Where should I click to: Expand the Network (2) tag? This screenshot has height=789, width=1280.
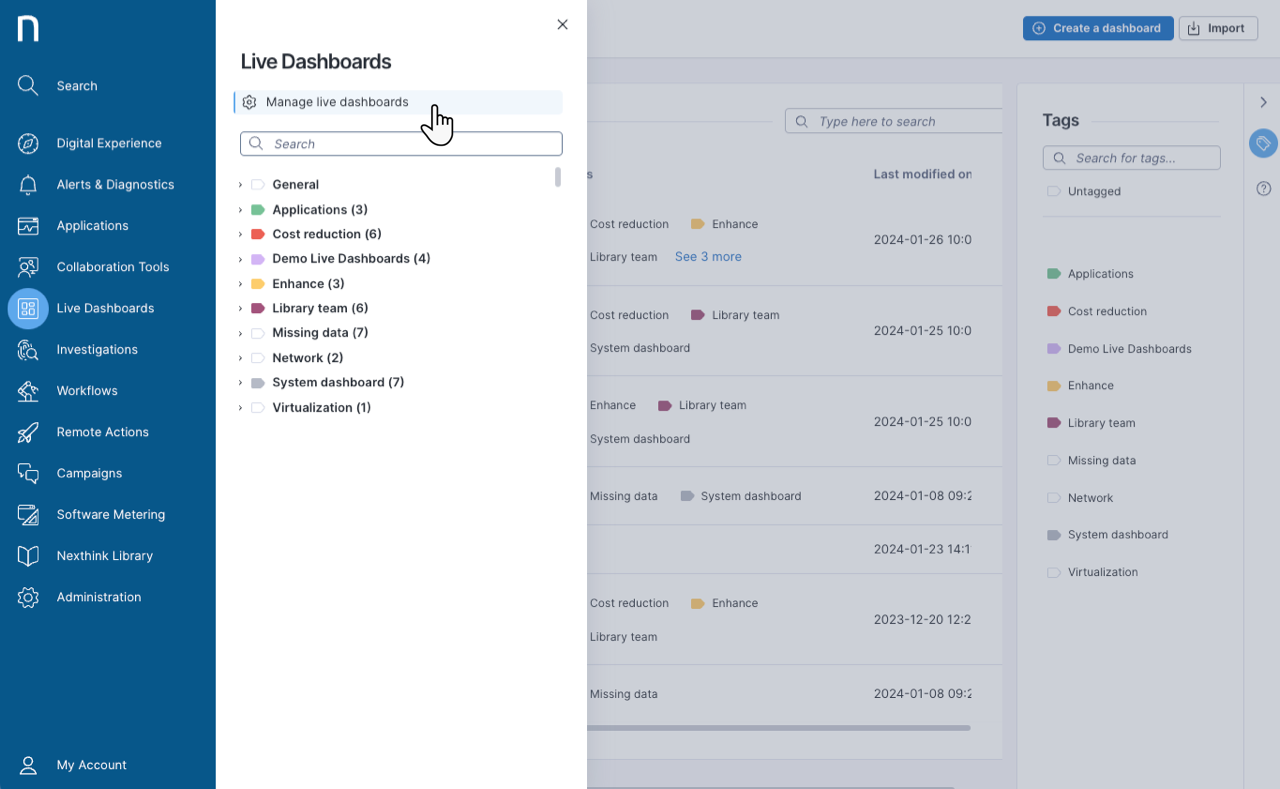point(240,358)
